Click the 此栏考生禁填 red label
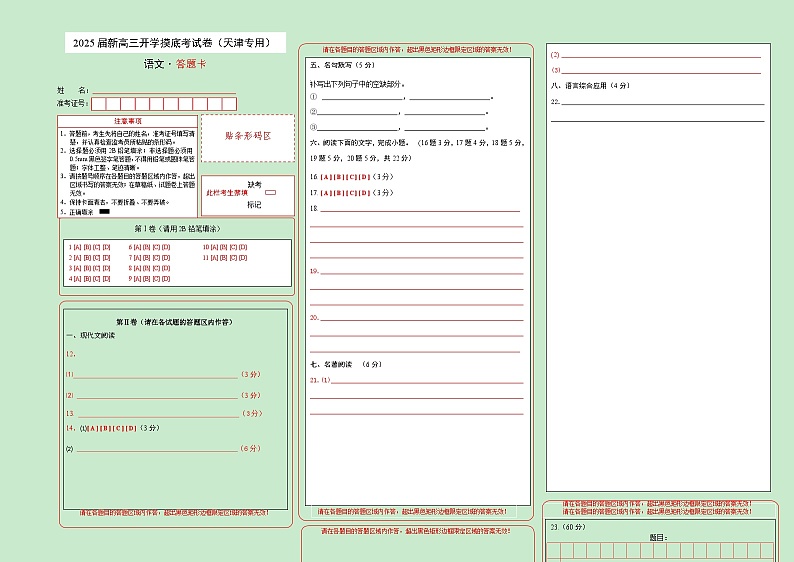Viewport: 794px width, 562px height. [x=227, y=193]
